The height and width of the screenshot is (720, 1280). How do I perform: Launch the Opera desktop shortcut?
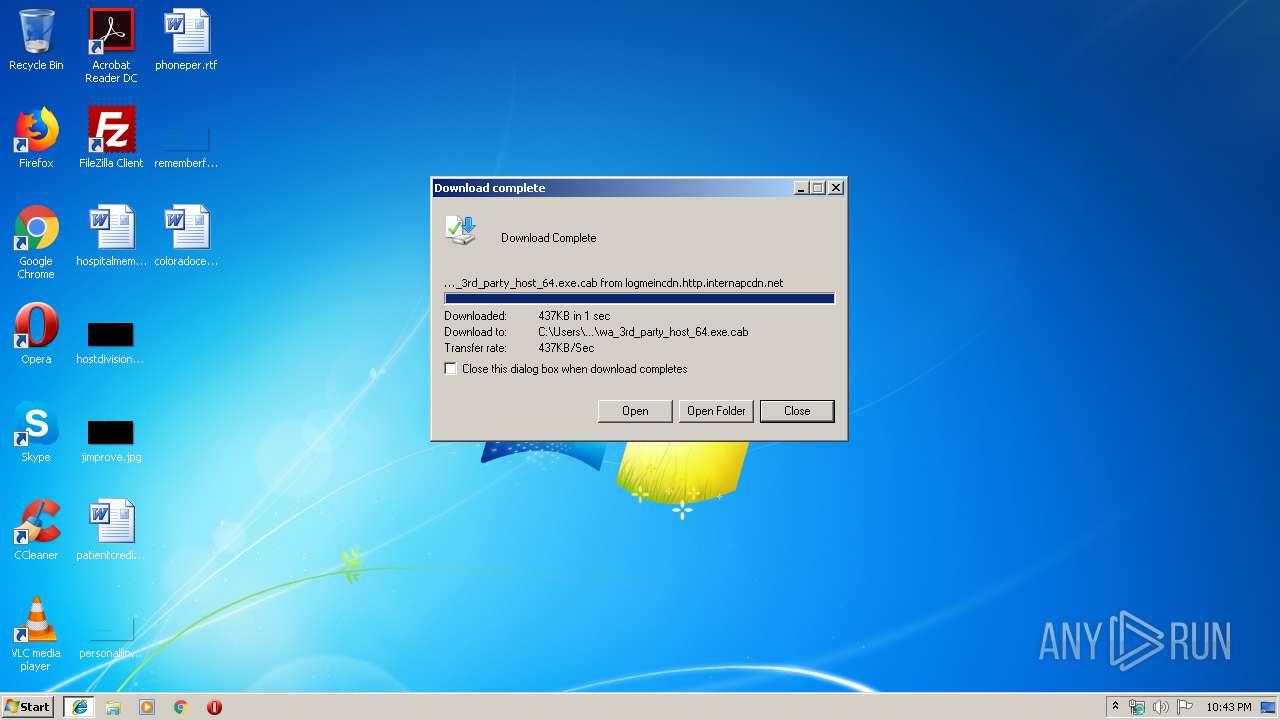[x=36, y=334]
